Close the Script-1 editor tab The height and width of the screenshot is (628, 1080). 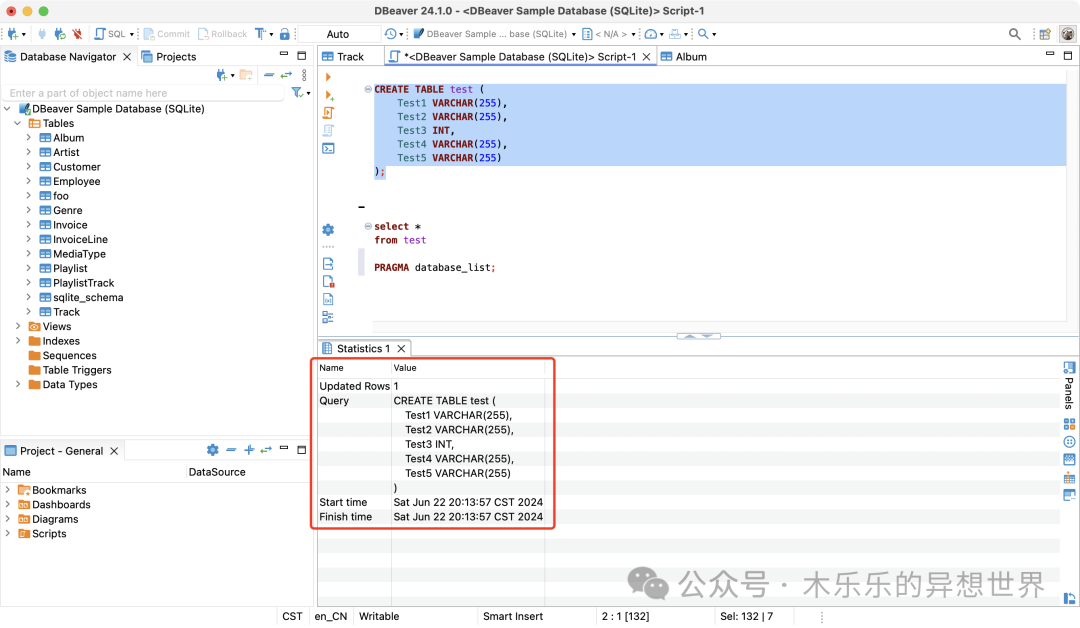[646, 56]
